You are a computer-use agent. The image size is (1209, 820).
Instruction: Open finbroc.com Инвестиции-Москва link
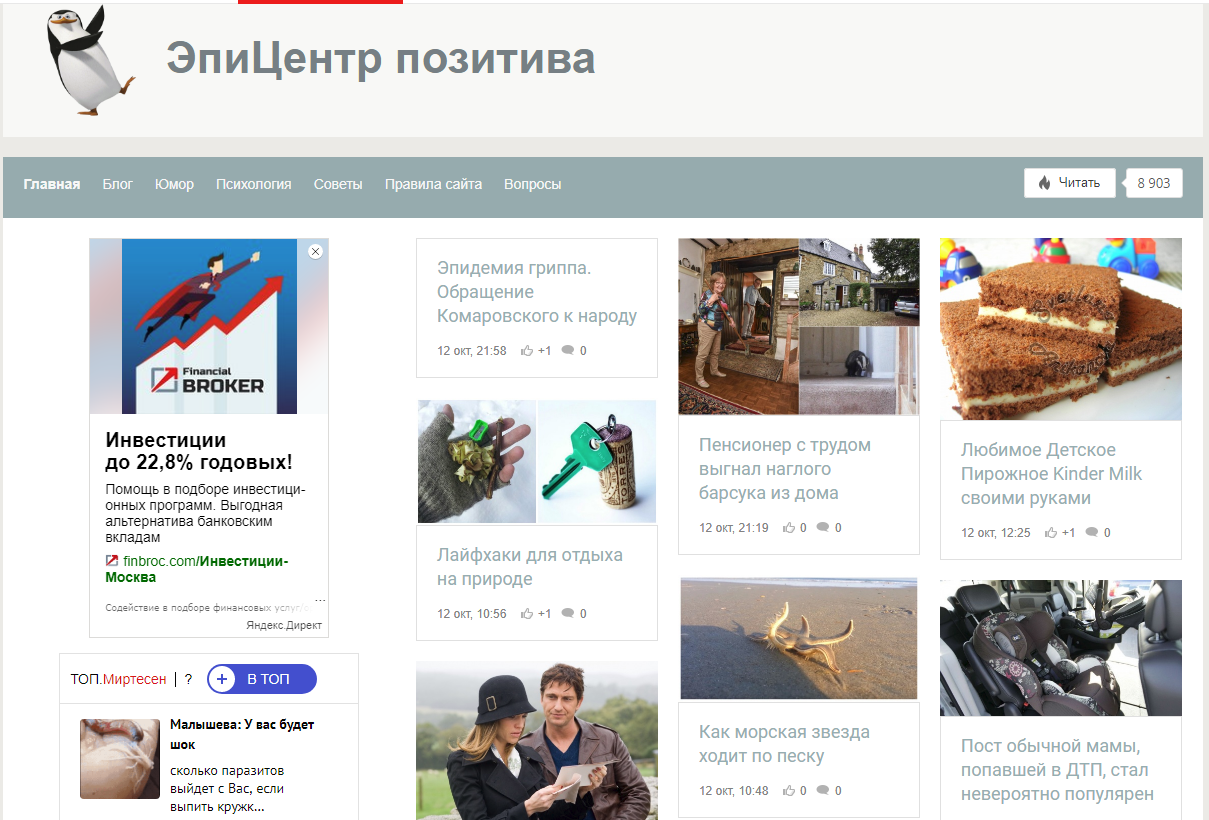pyautogui.click(x=197, y=569)
